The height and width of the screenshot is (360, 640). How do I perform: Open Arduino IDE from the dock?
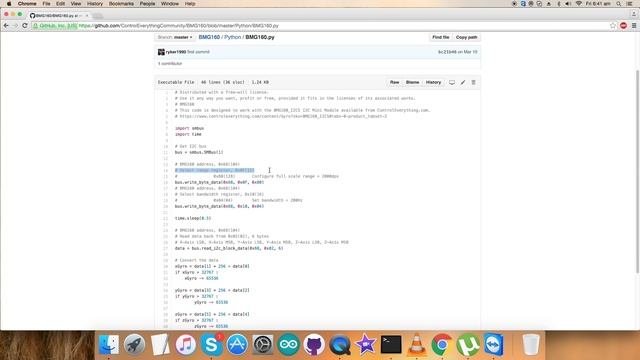[289, 344]
